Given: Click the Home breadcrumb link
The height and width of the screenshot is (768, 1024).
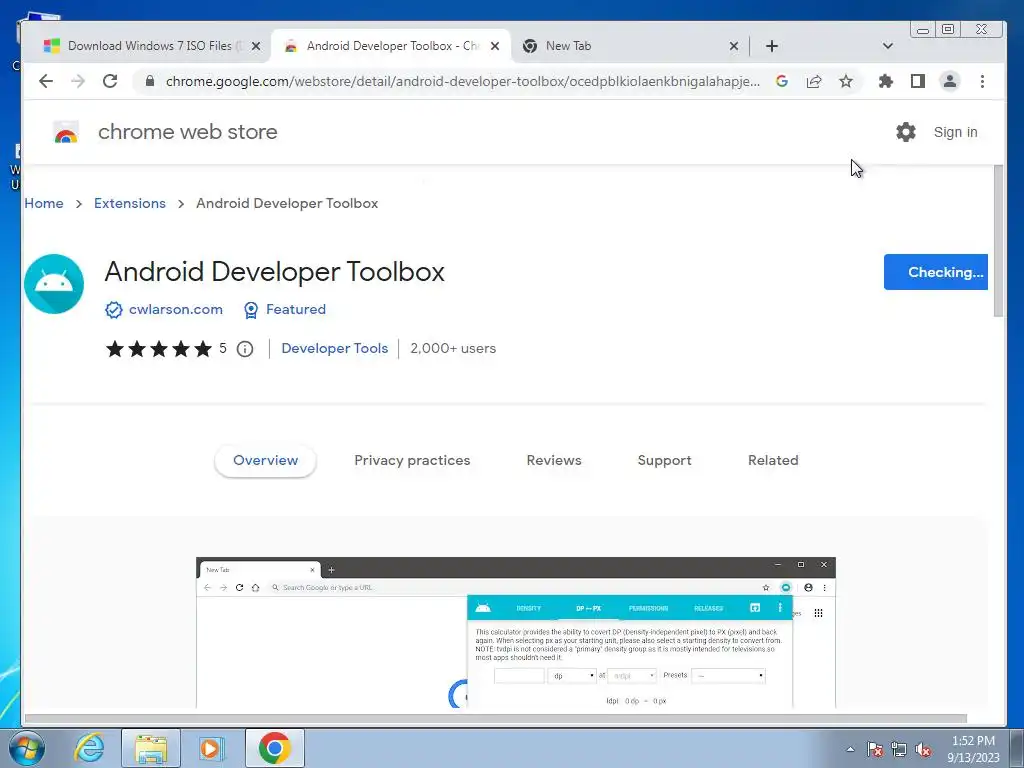Looking at the screenshot, I should pyautogui.click(x=44, y=203).
